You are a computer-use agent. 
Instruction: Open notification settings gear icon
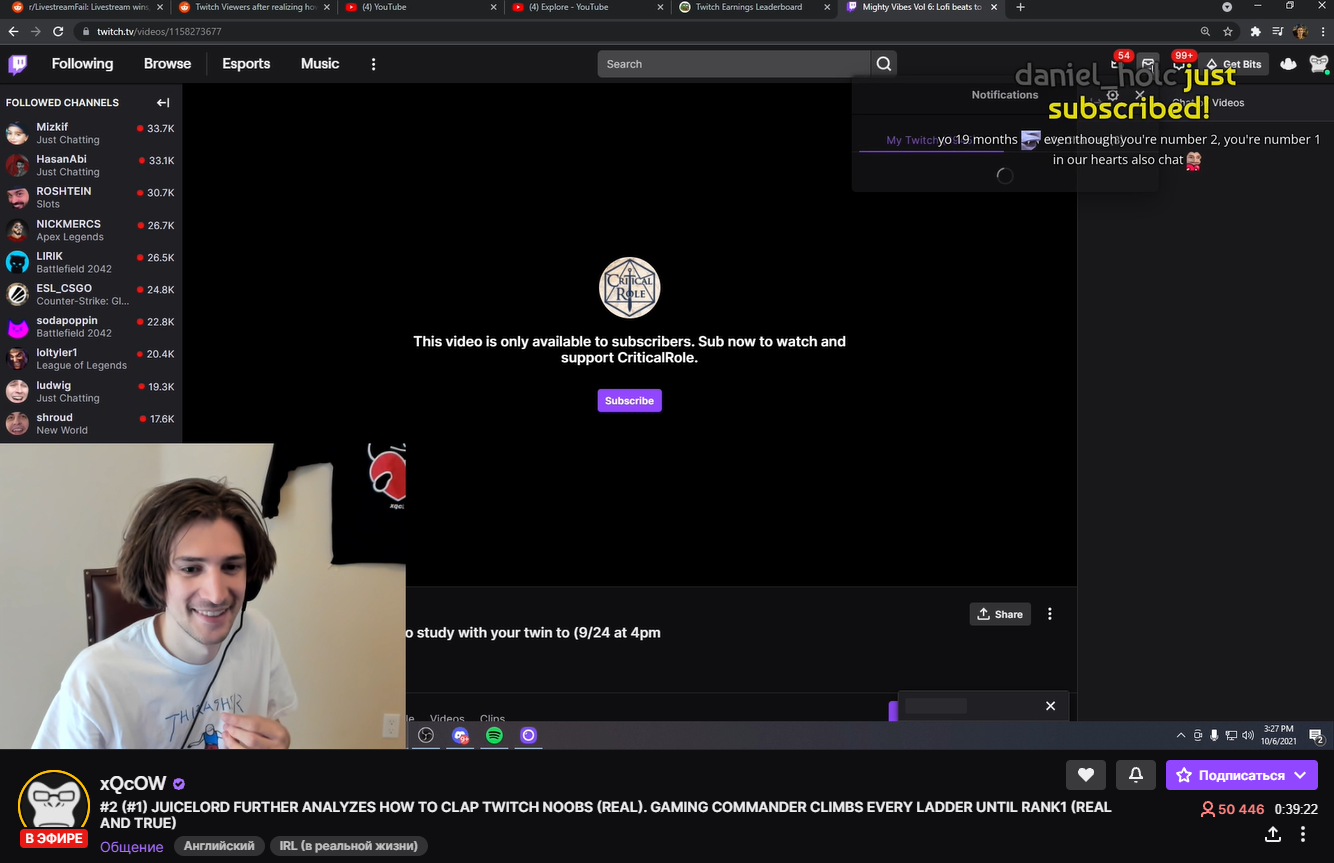click(1112, 95)
